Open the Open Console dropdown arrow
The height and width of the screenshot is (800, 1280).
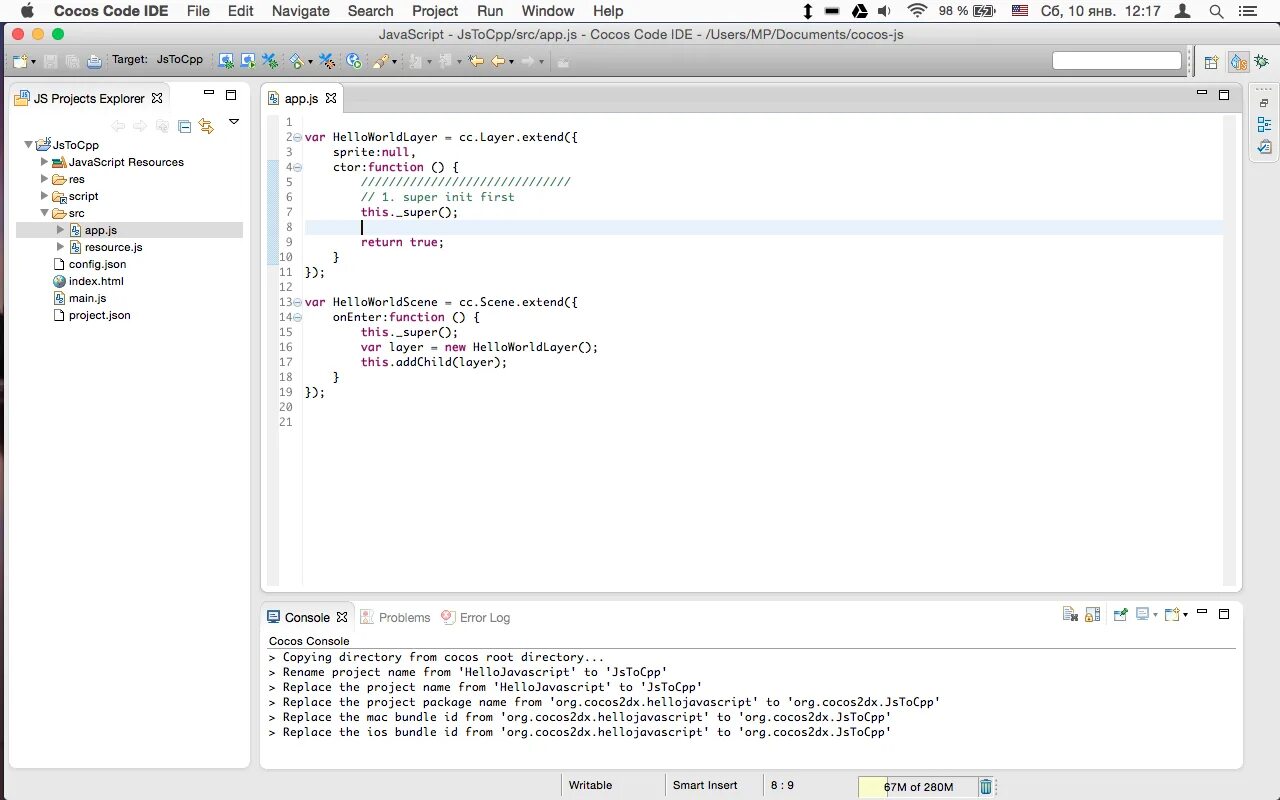coord(1185,615)
